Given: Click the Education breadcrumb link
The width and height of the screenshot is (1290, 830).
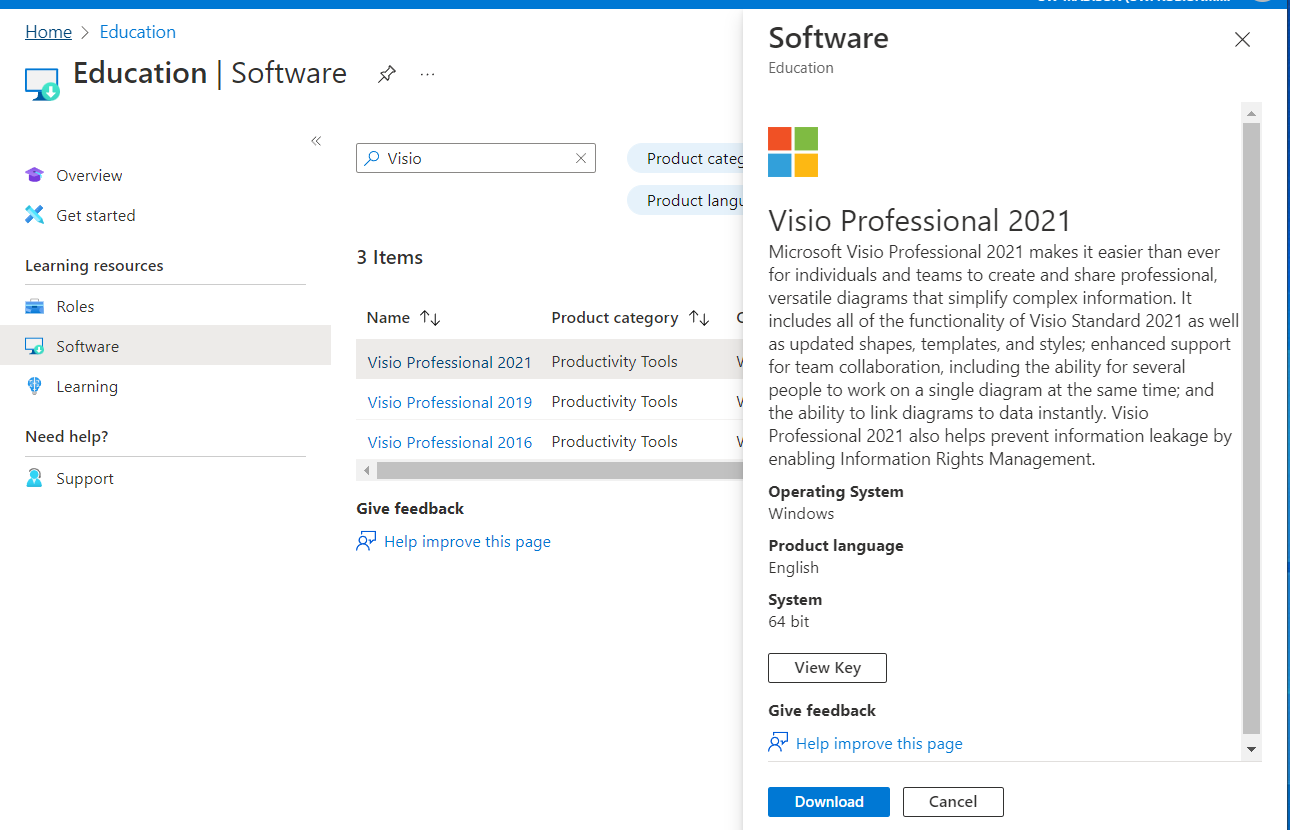Looking at the screenshot, I should (x=138, y=32).
